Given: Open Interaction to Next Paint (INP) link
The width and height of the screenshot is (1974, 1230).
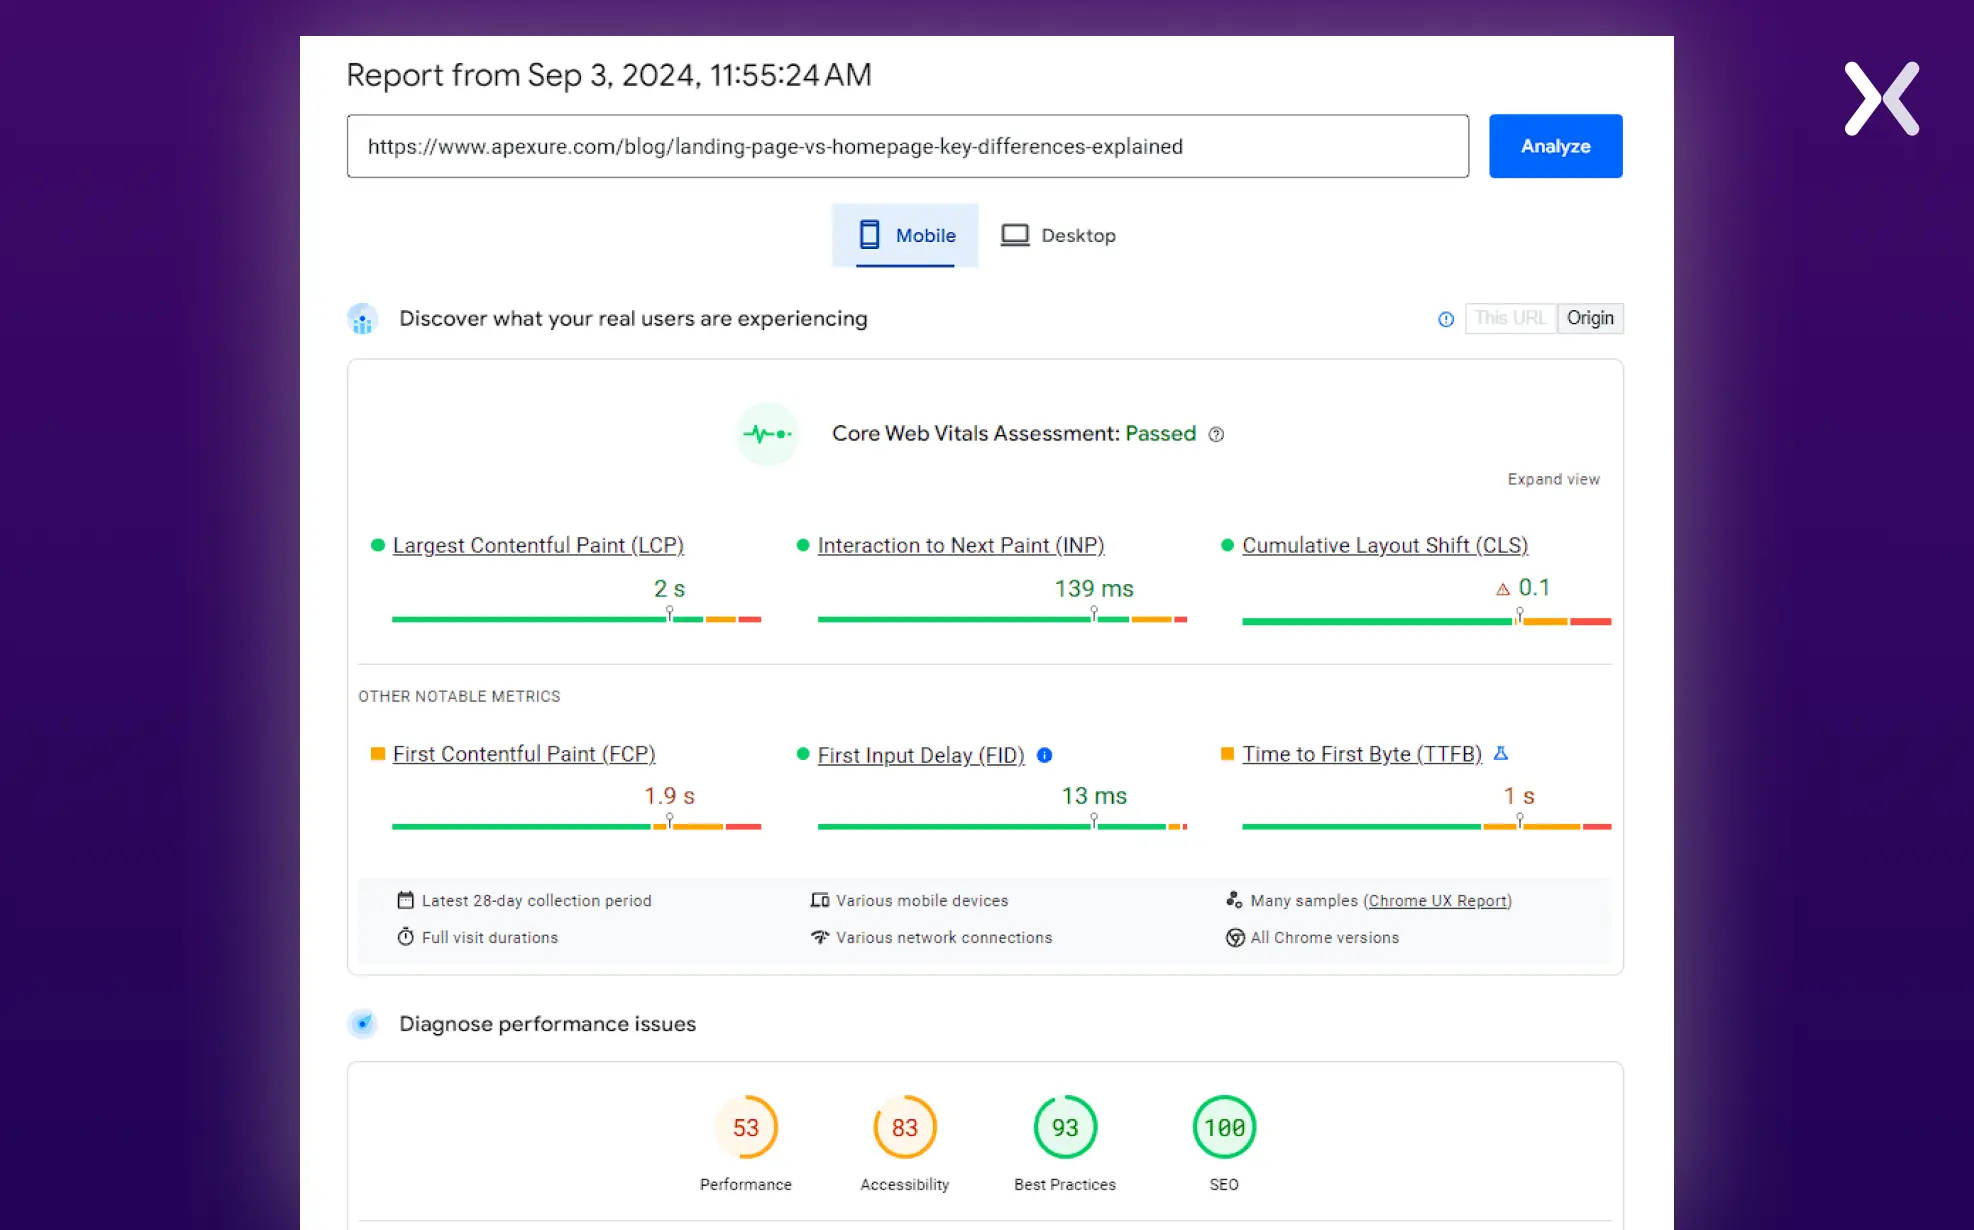Looking at the screenshot, I should tap(961, 545).
